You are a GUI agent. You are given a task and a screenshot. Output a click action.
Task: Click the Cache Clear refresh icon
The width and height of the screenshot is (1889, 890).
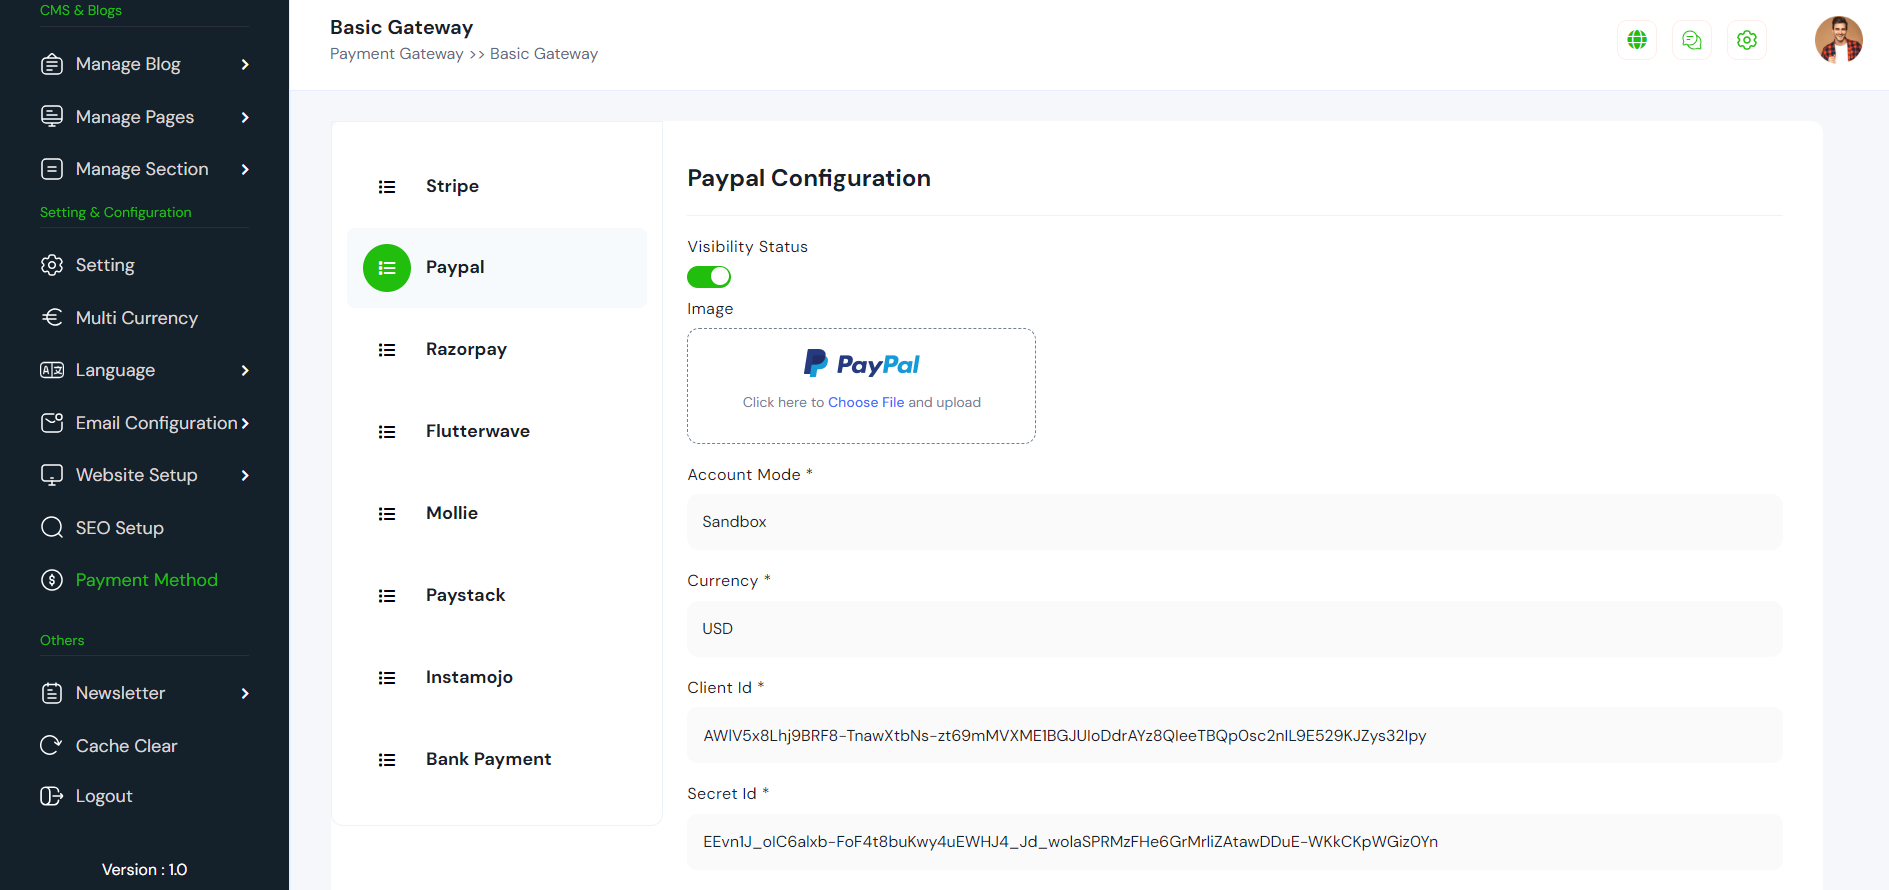click(51, 745)
